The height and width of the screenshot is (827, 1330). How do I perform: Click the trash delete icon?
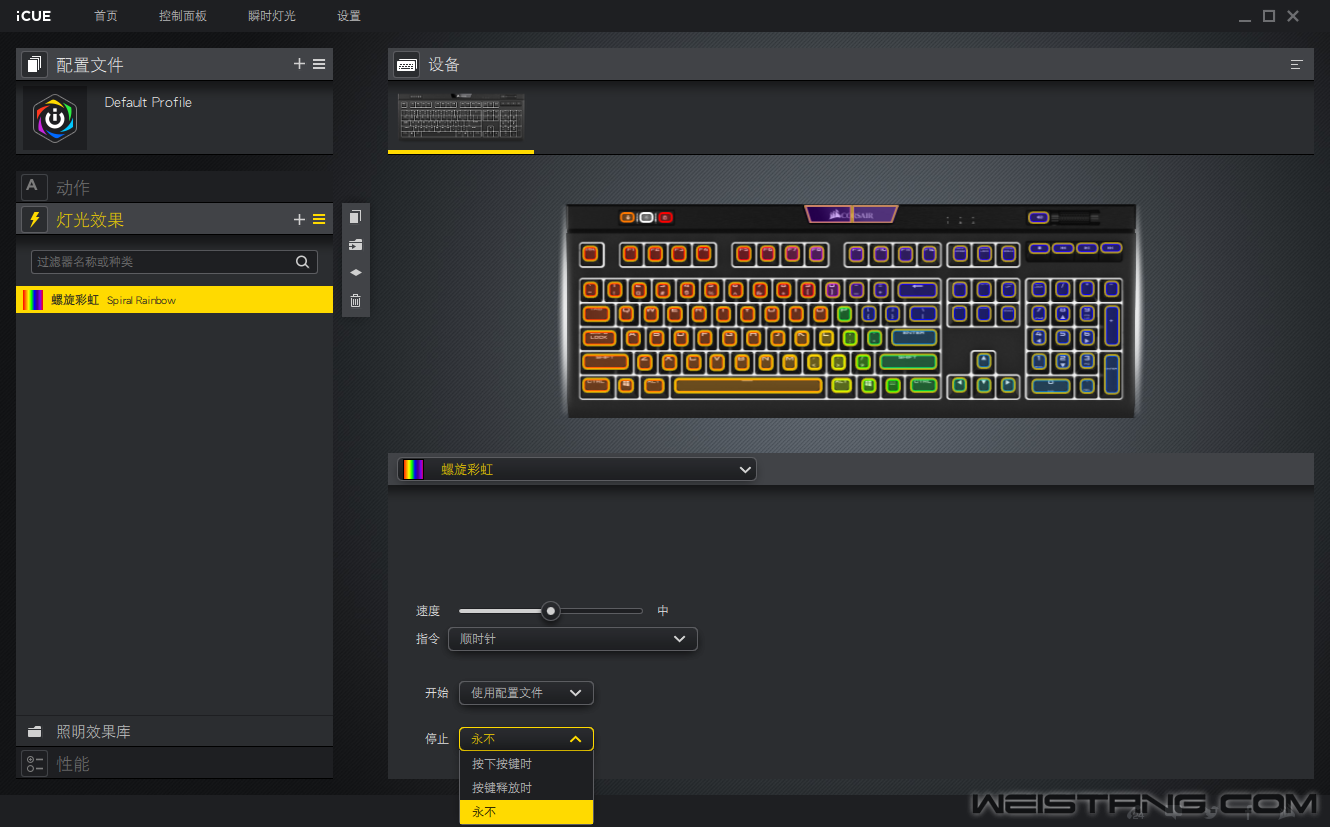(355, 301)
